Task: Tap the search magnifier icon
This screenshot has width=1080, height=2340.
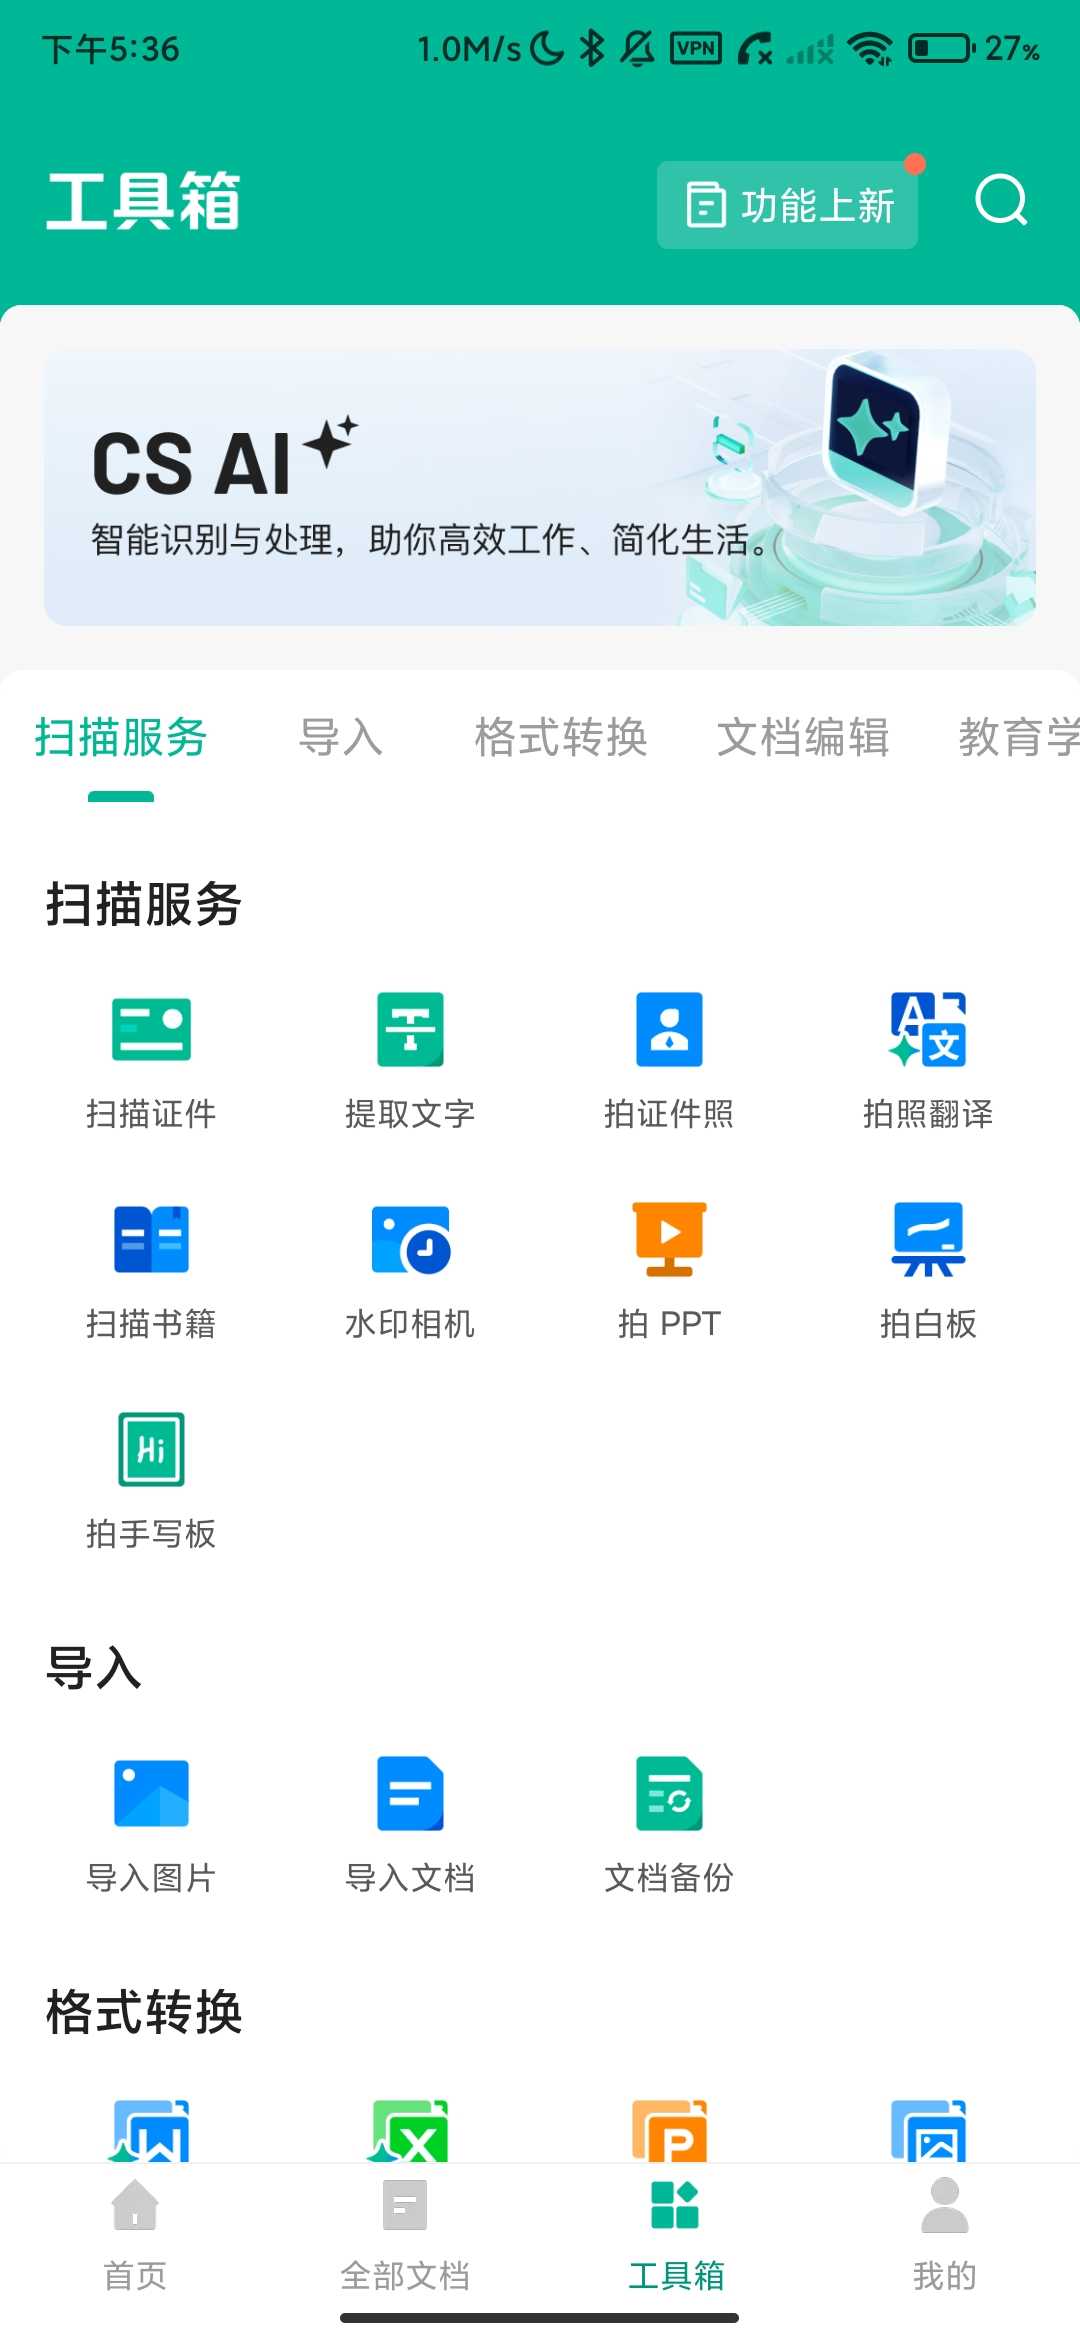Action: (x=1001, y=201)
